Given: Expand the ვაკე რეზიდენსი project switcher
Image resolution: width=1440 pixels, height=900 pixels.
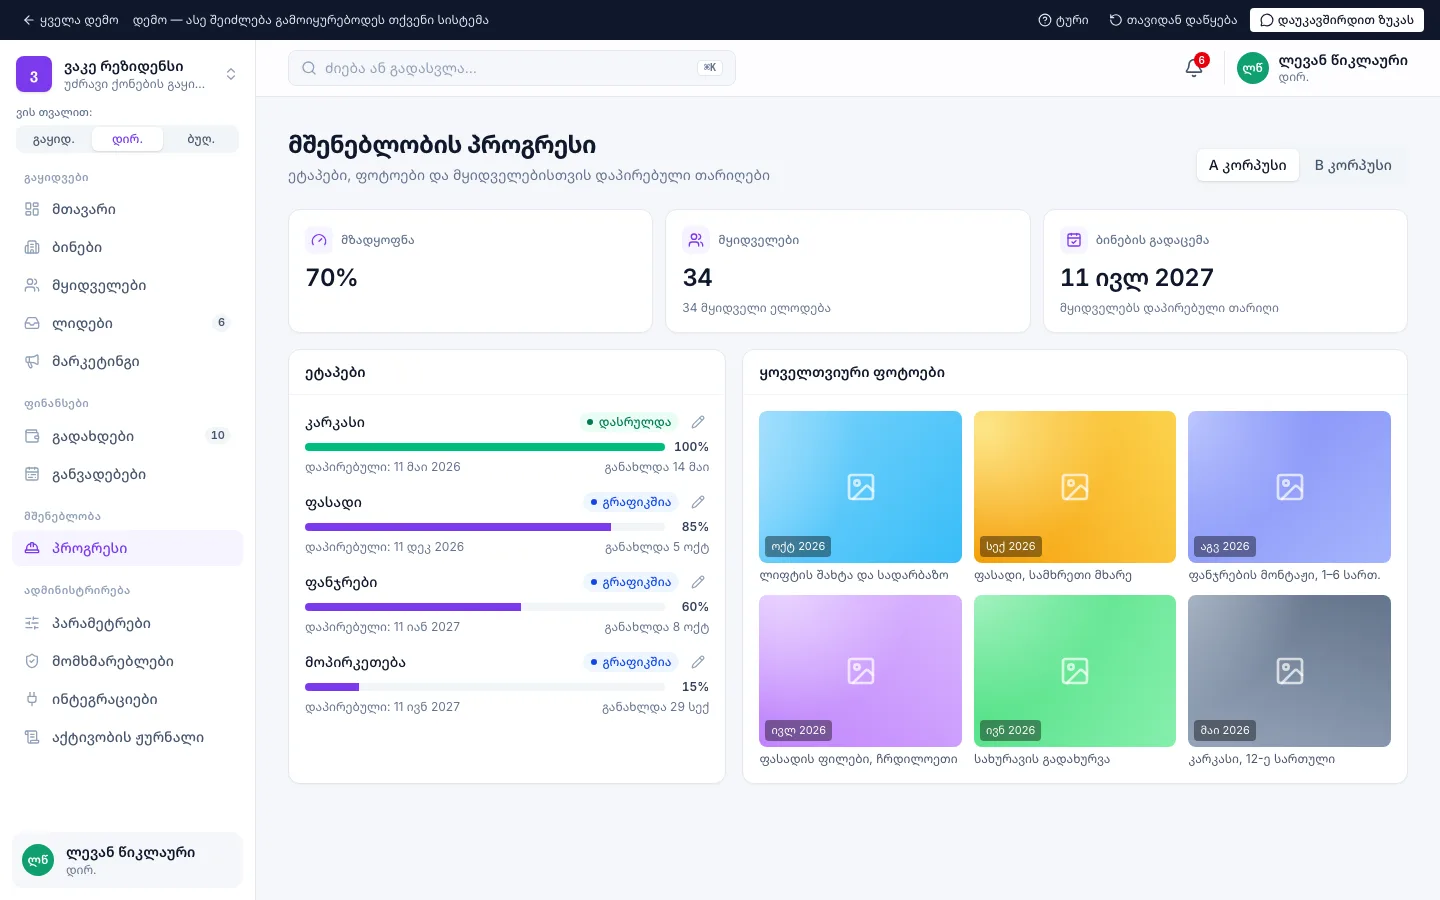Looking at the screenshot, I should click(x=231, y=74).
